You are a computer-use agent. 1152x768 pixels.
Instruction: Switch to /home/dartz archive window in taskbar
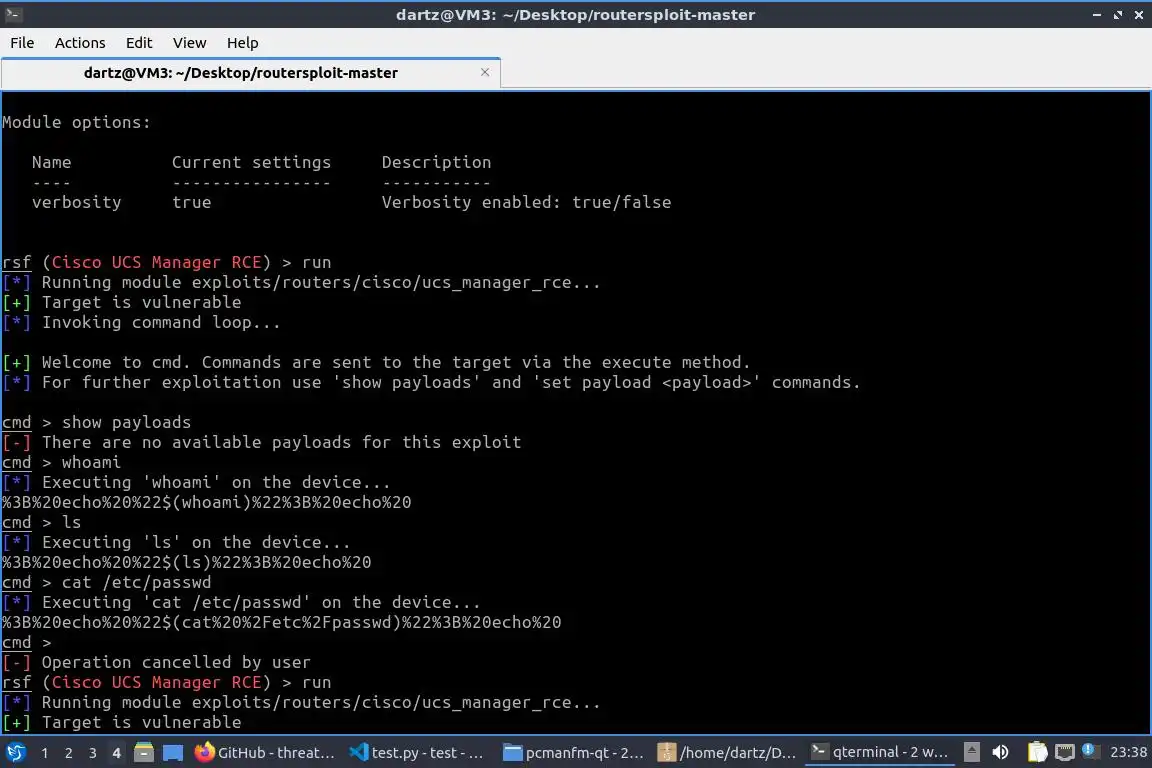click(727, 753)
